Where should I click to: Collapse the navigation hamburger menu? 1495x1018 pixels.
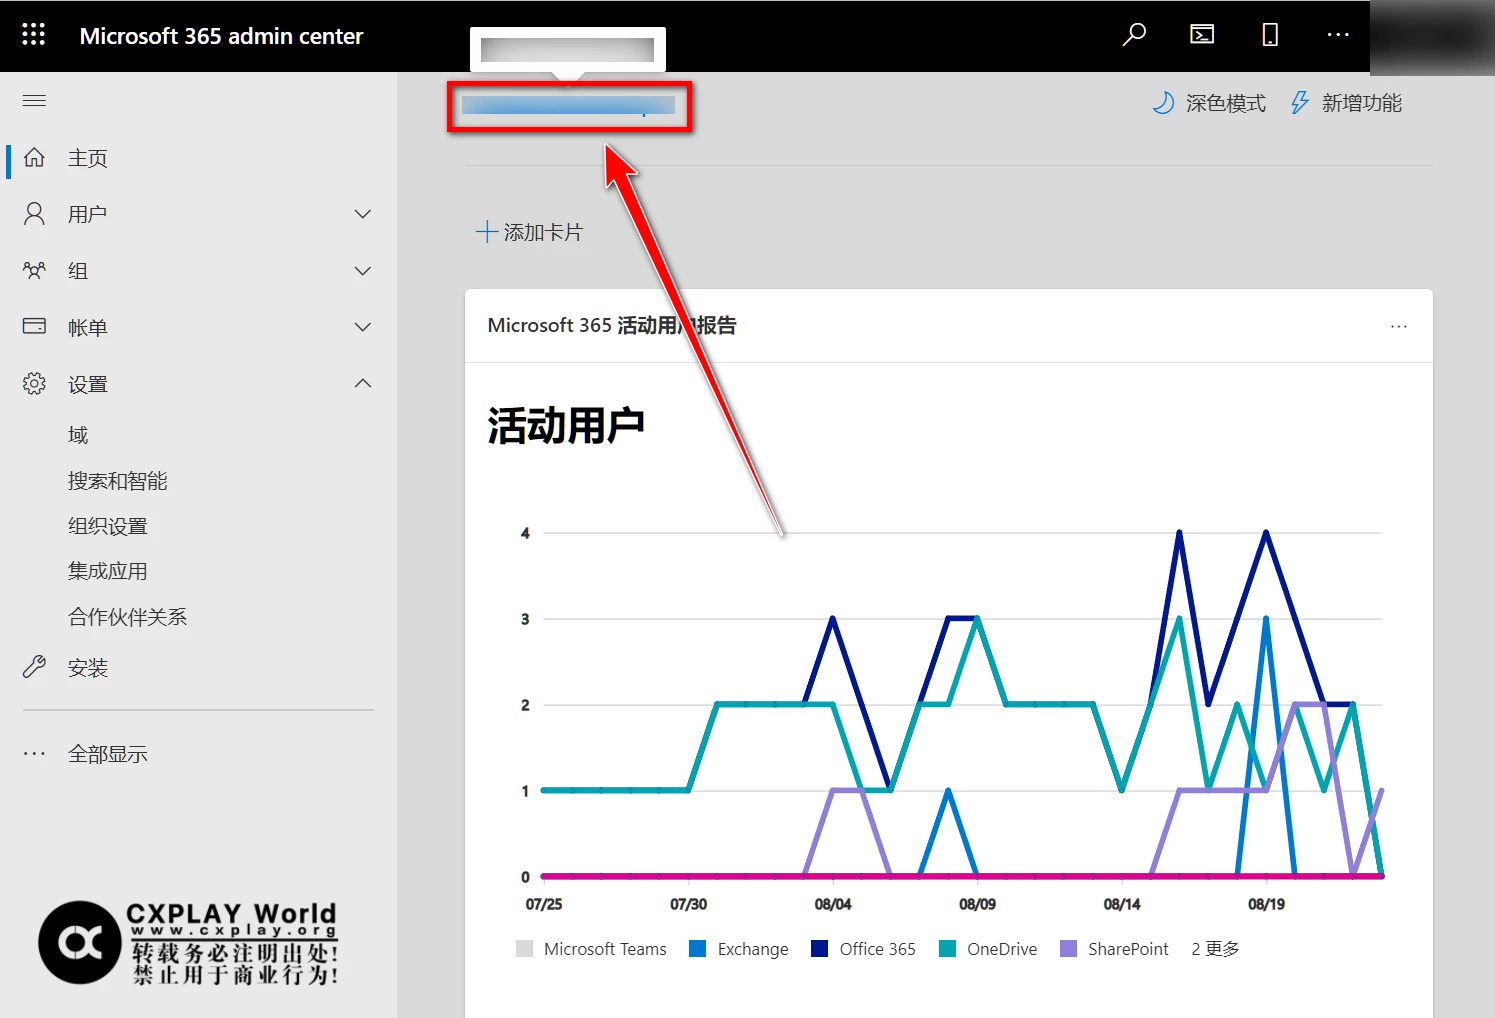coord(34,100)
